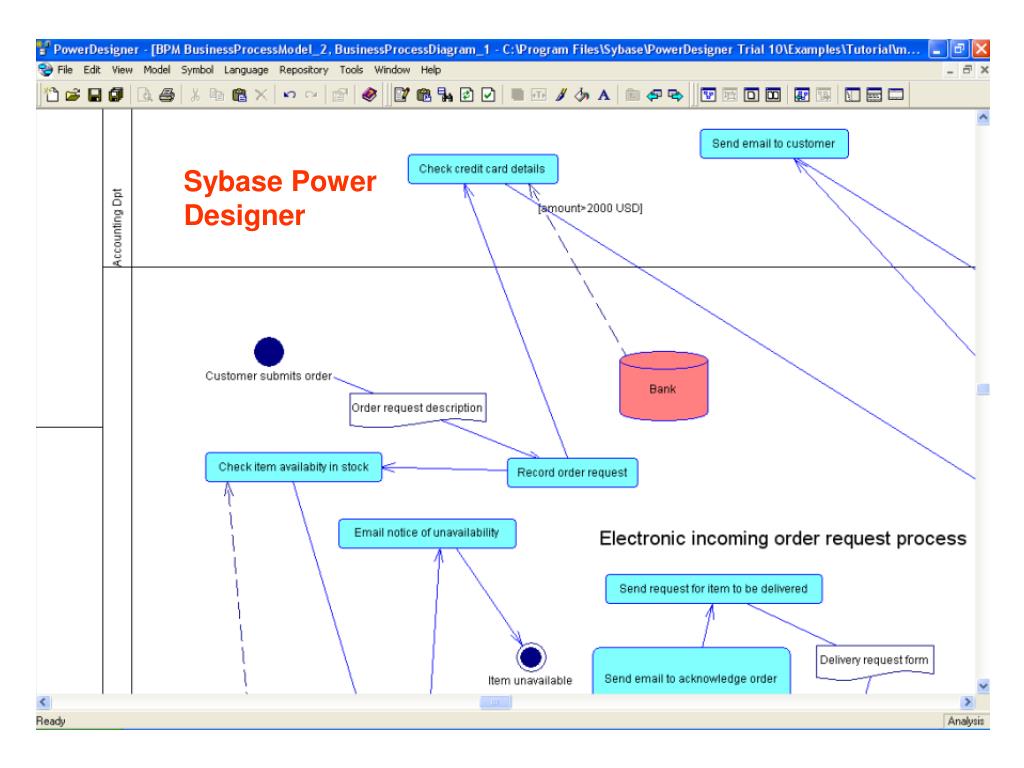Click the notepad with pencil toolbar icon

(x=401, y=95)
